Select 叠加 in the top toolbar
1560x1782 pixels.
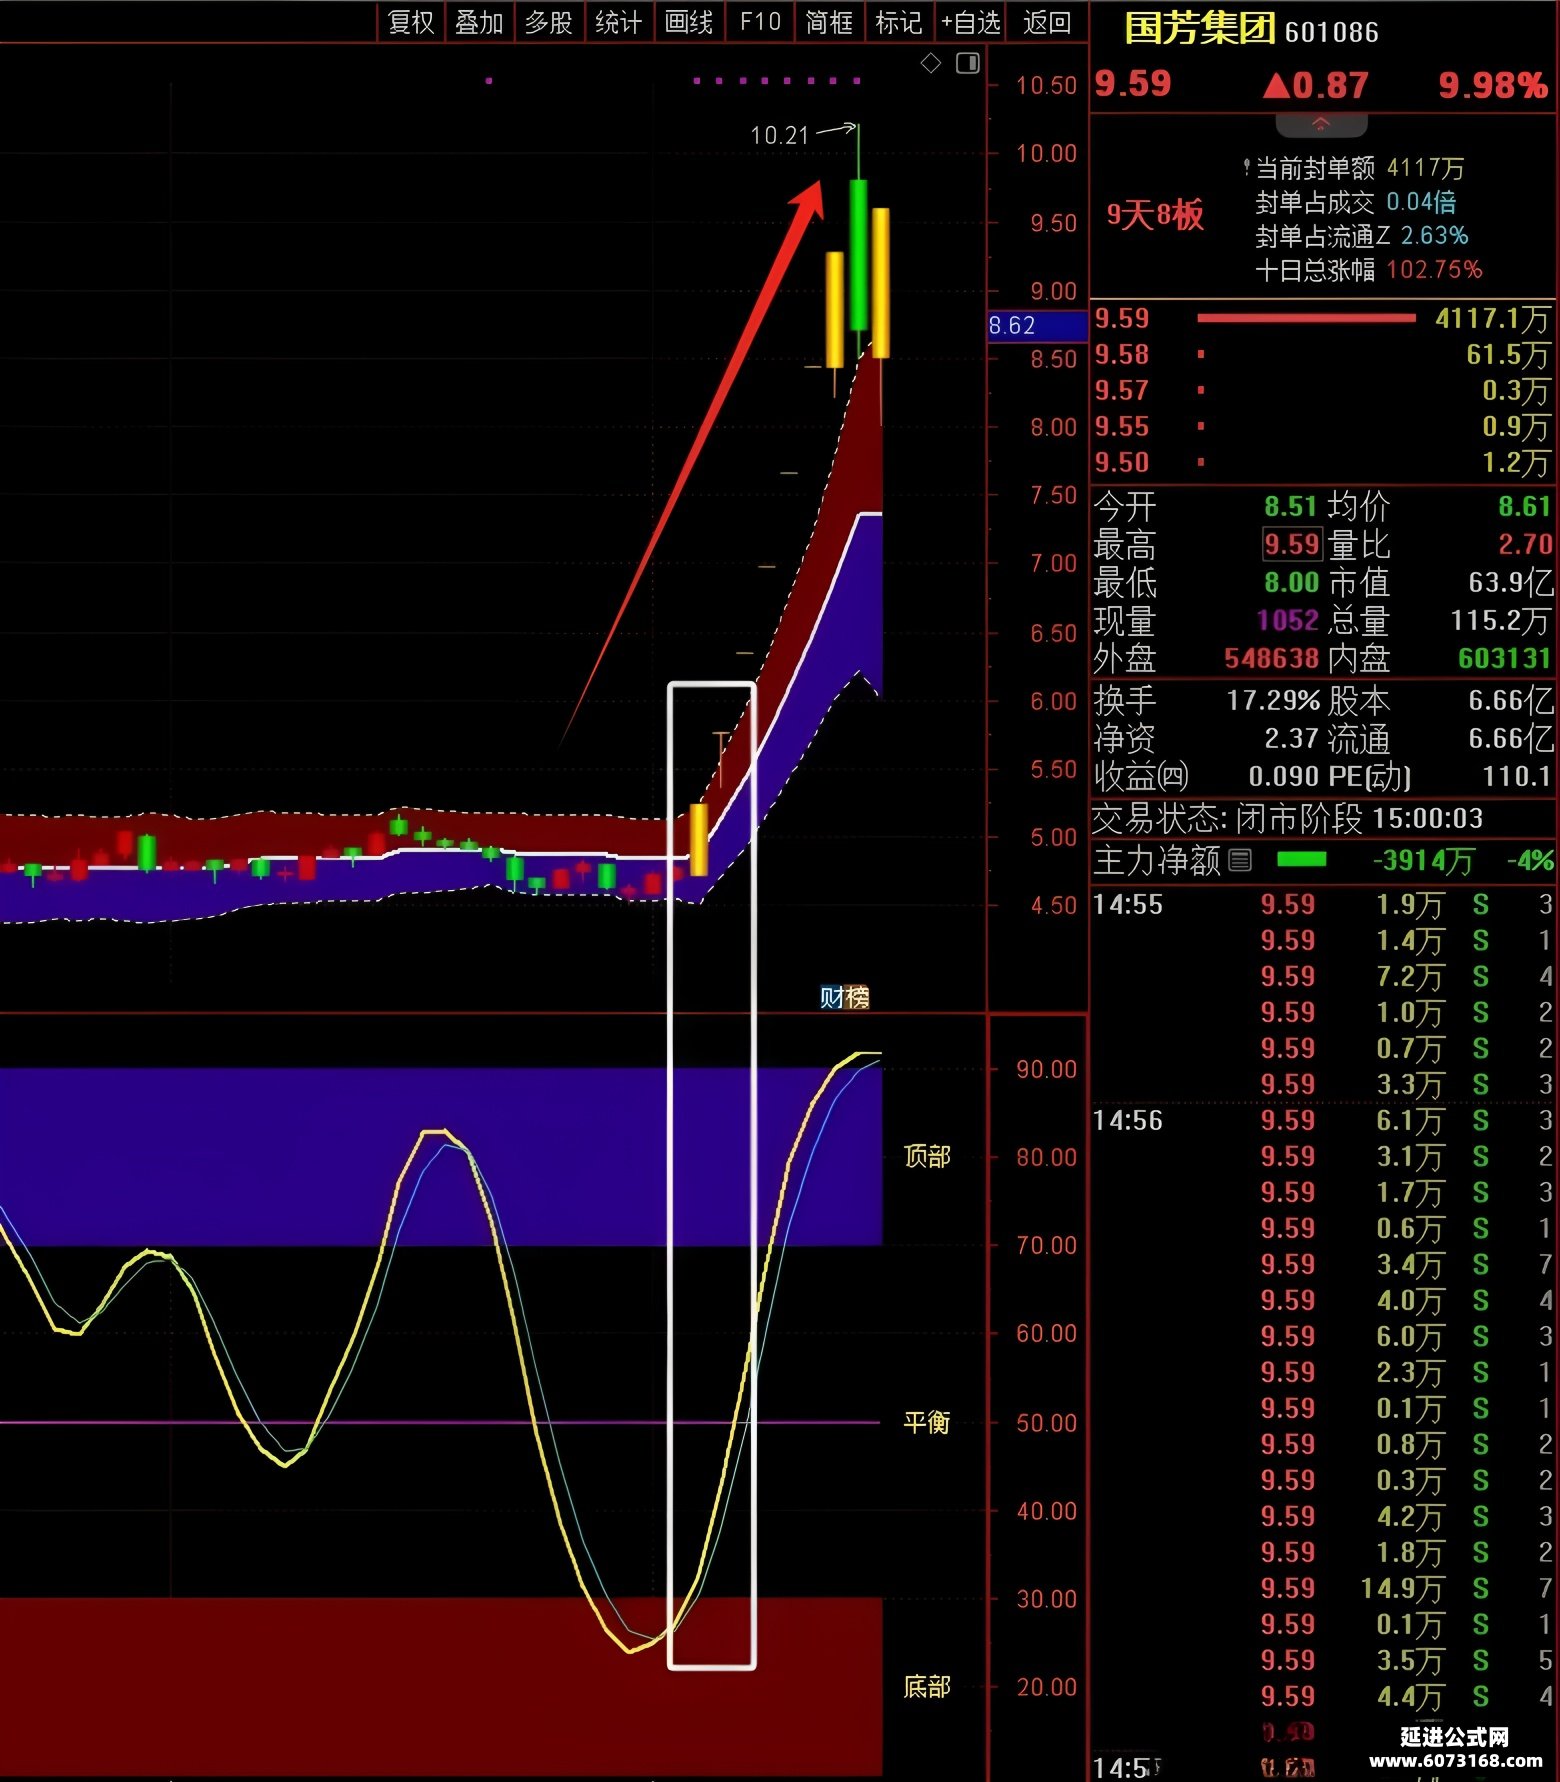(x=479, y=22)
